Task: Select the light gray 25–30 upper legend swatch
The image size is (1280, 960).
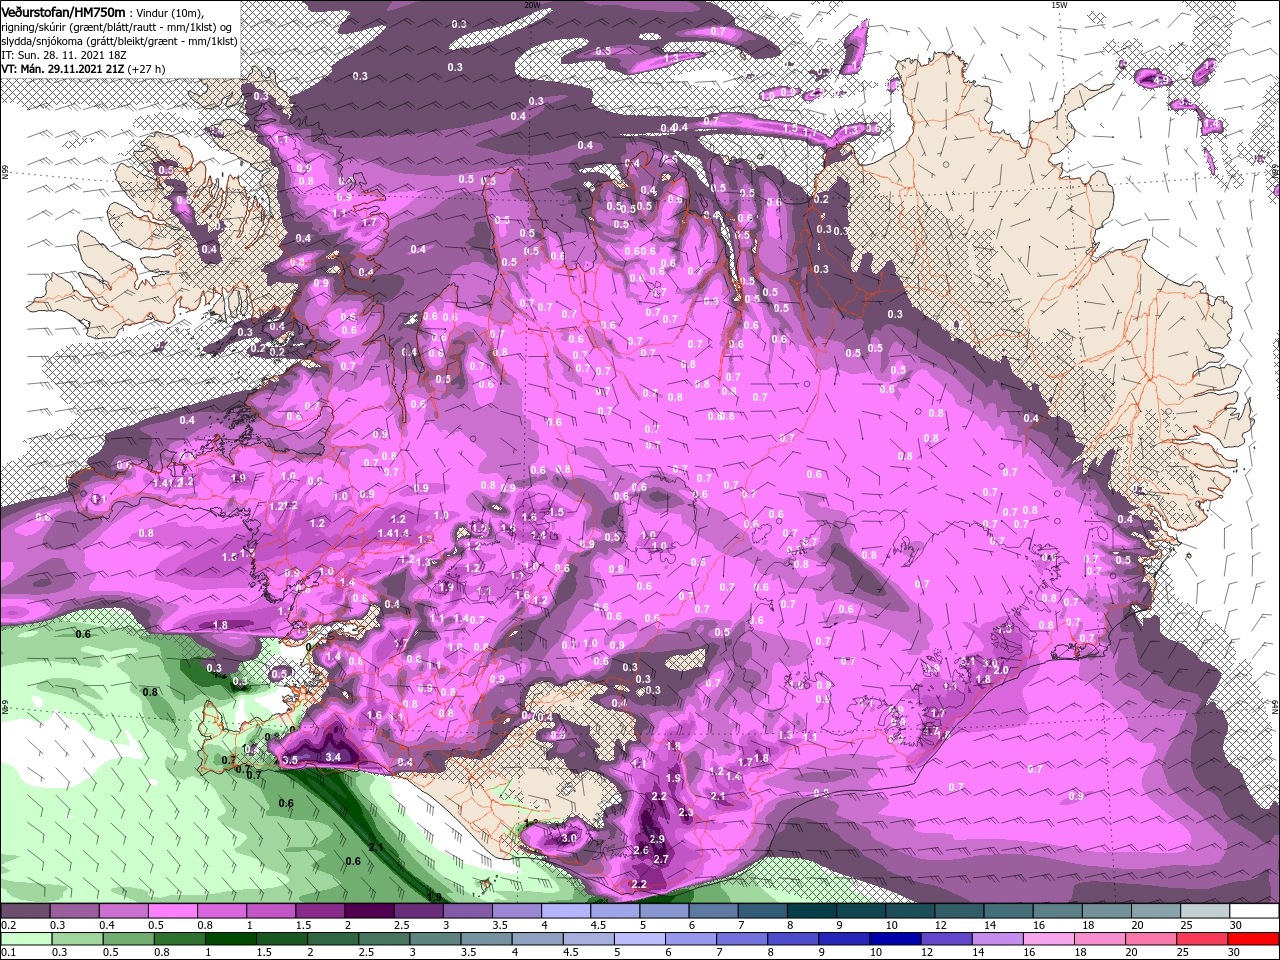Action: click(x=1205, y=912)
